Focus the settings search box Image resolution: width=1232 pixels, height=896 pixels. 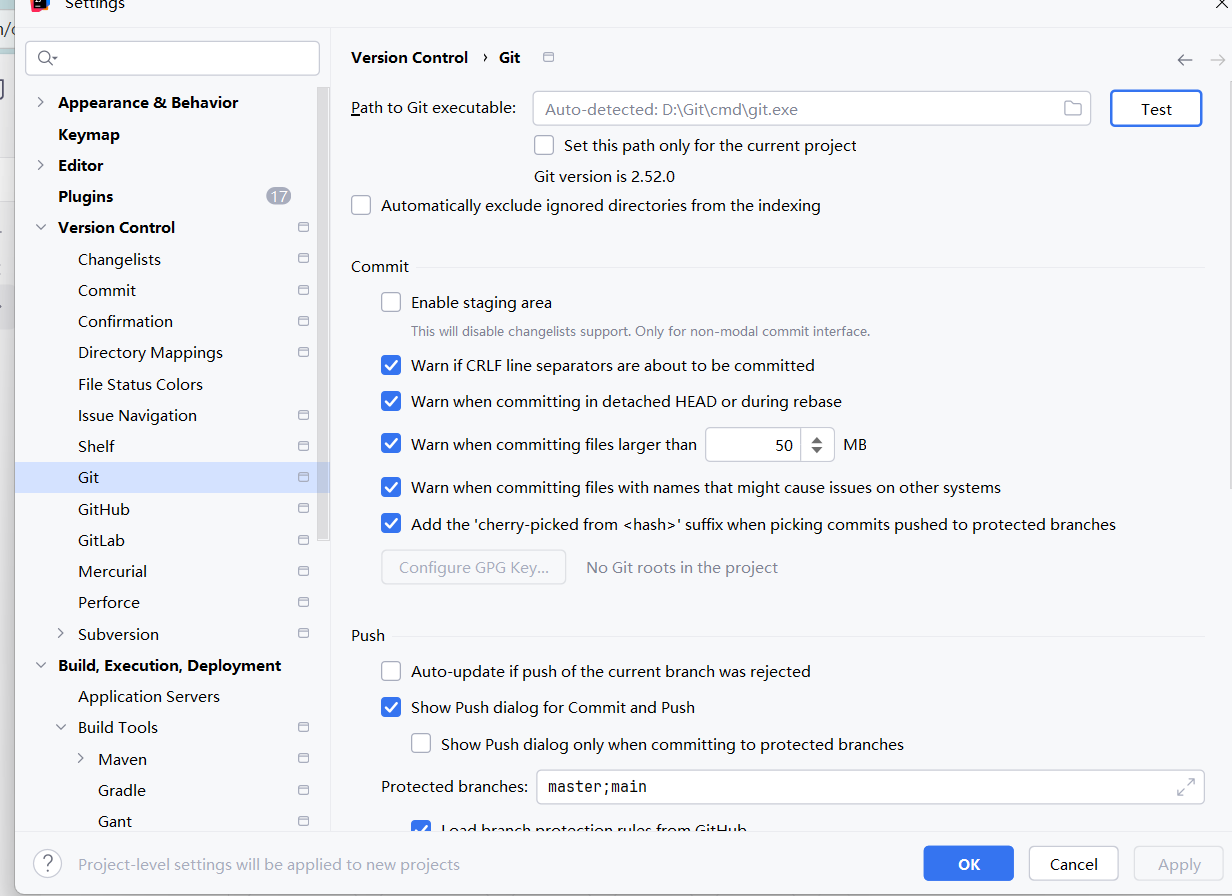[172, 58]
